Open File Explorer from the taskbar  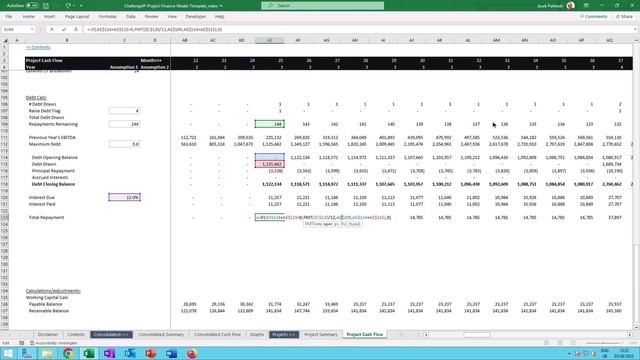coord(47,353)
